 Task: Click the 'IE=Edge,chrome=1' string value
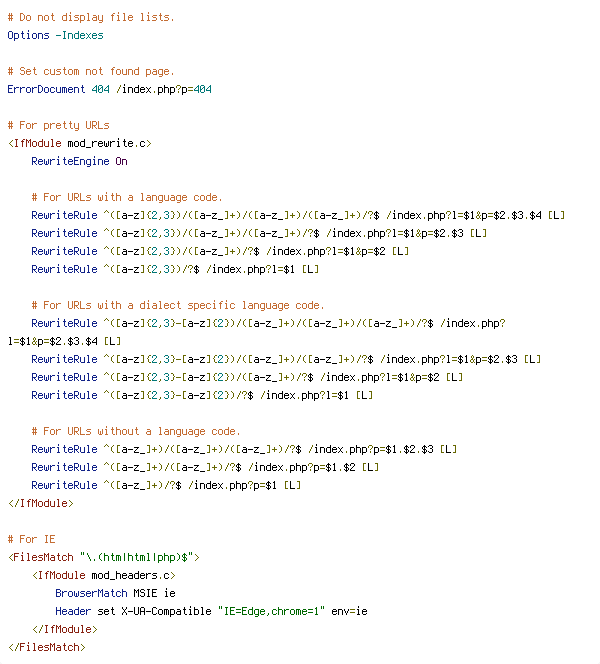[271, 611]
